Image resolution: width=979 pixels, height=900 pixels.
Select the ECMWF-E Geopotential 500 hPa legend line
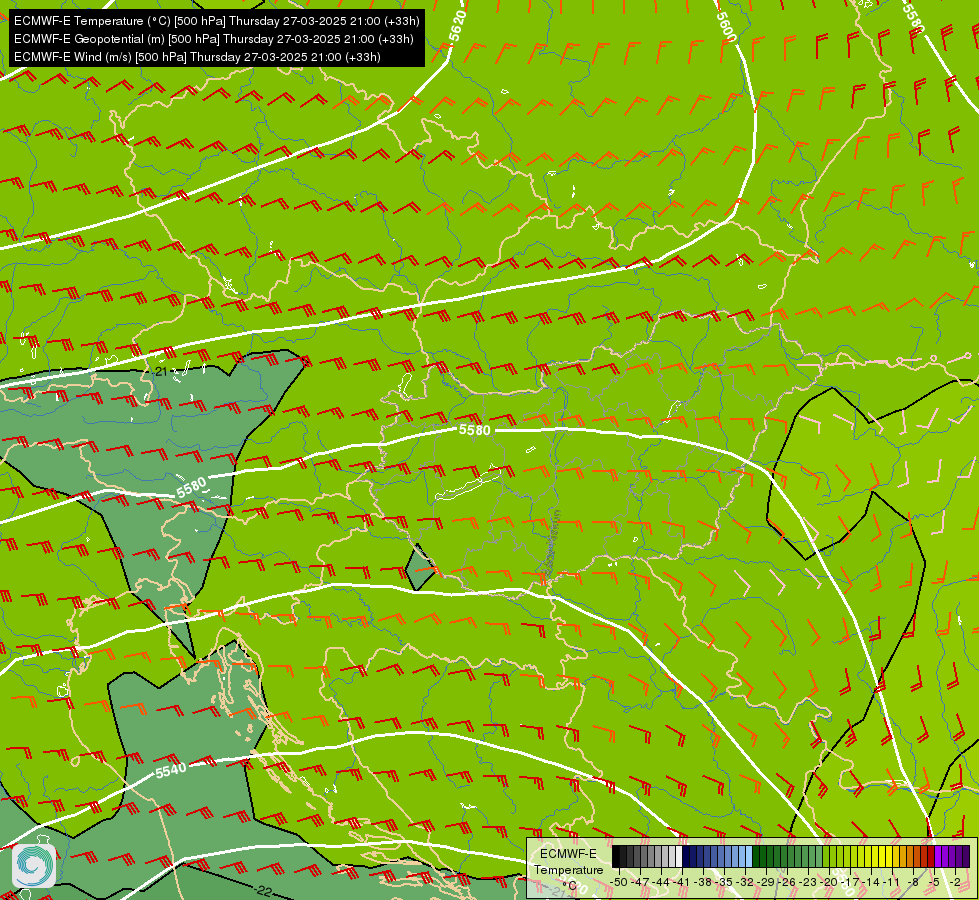point(214,39)
